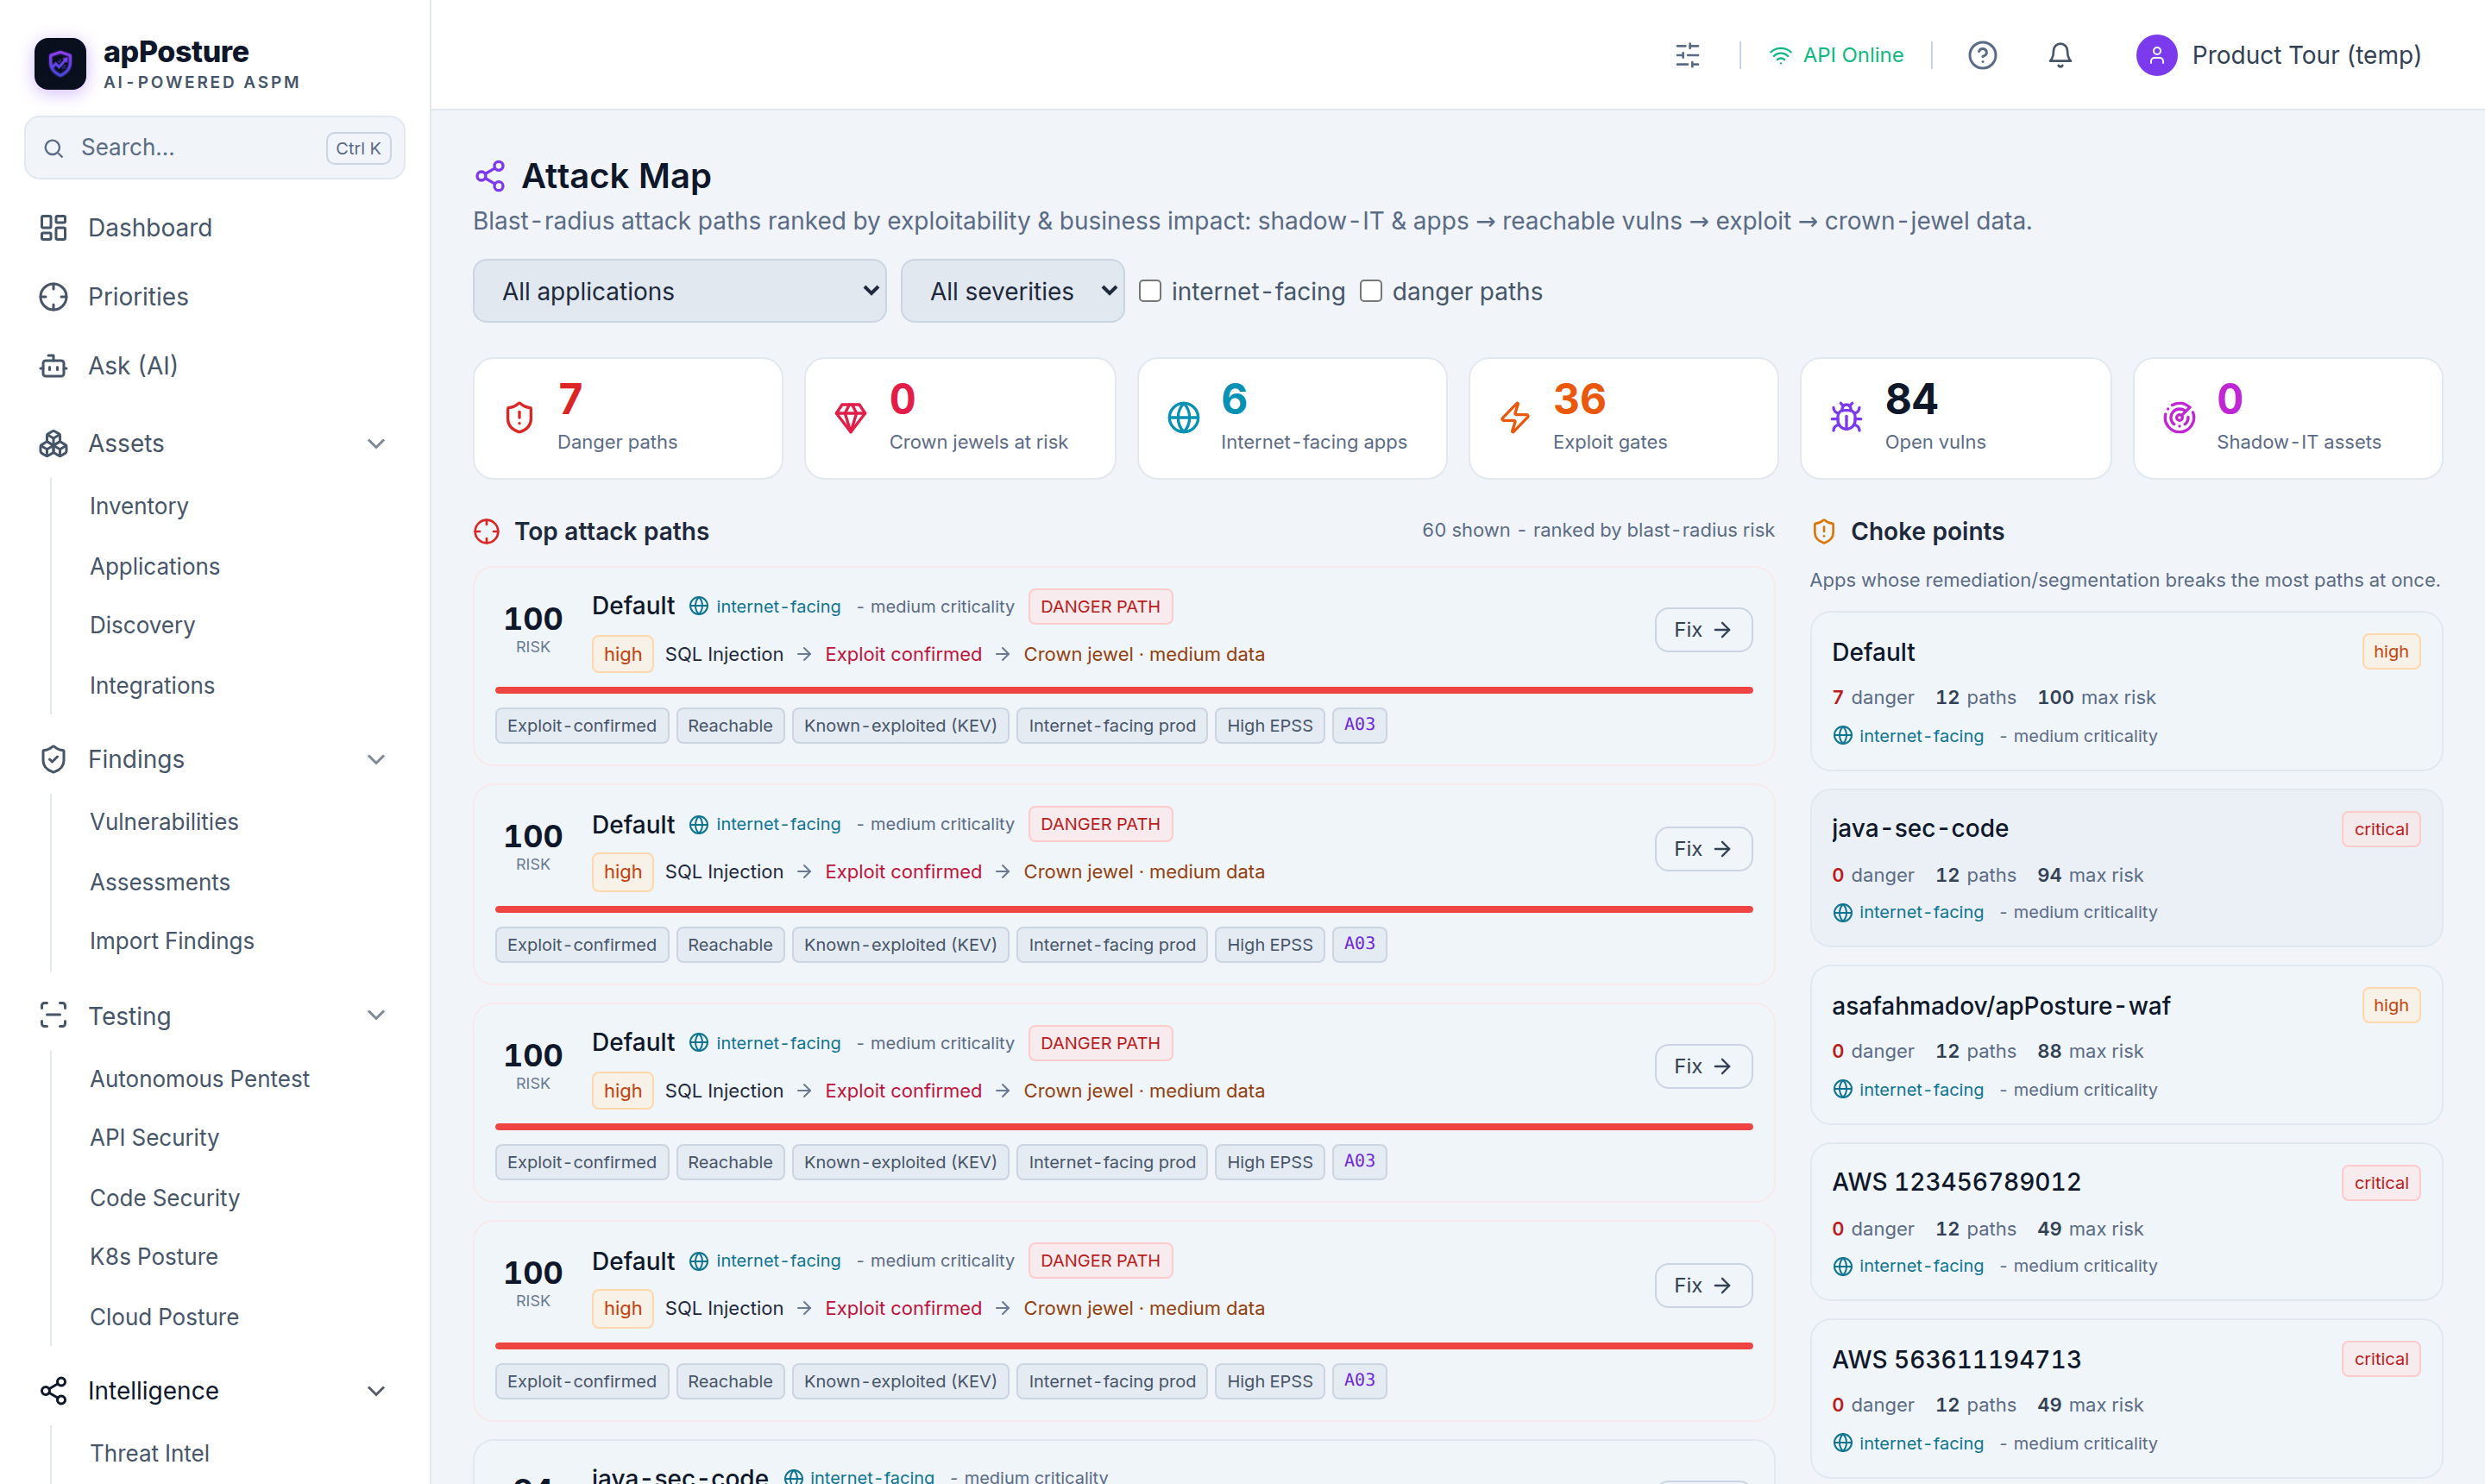2485x1484 pixels.
Task: Navigate to Applications
Action: (155, 567)
